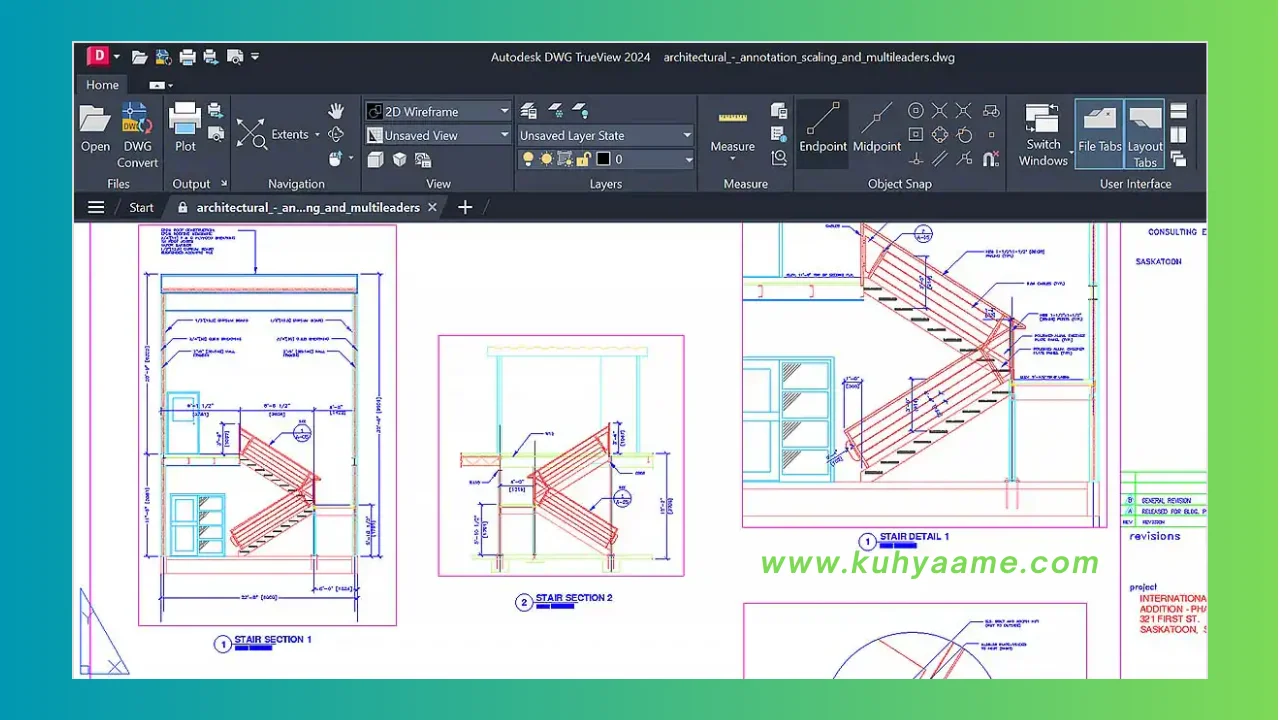Viewport: 1280px width, 720px height.
Task: Click the object properties list icon
Action: [x=779, y=110]
